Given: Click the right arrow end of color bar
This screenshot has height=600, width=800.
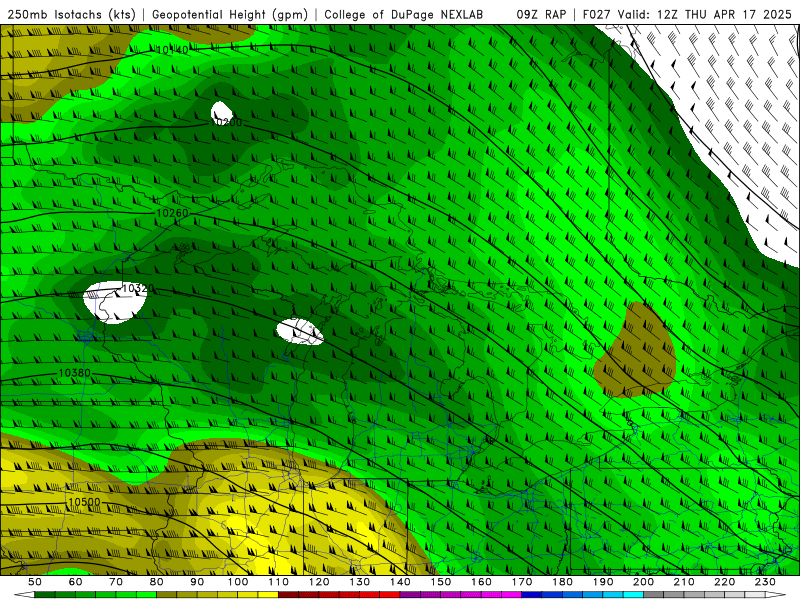Looking at the screenshot, I should (x=775, y=595).
